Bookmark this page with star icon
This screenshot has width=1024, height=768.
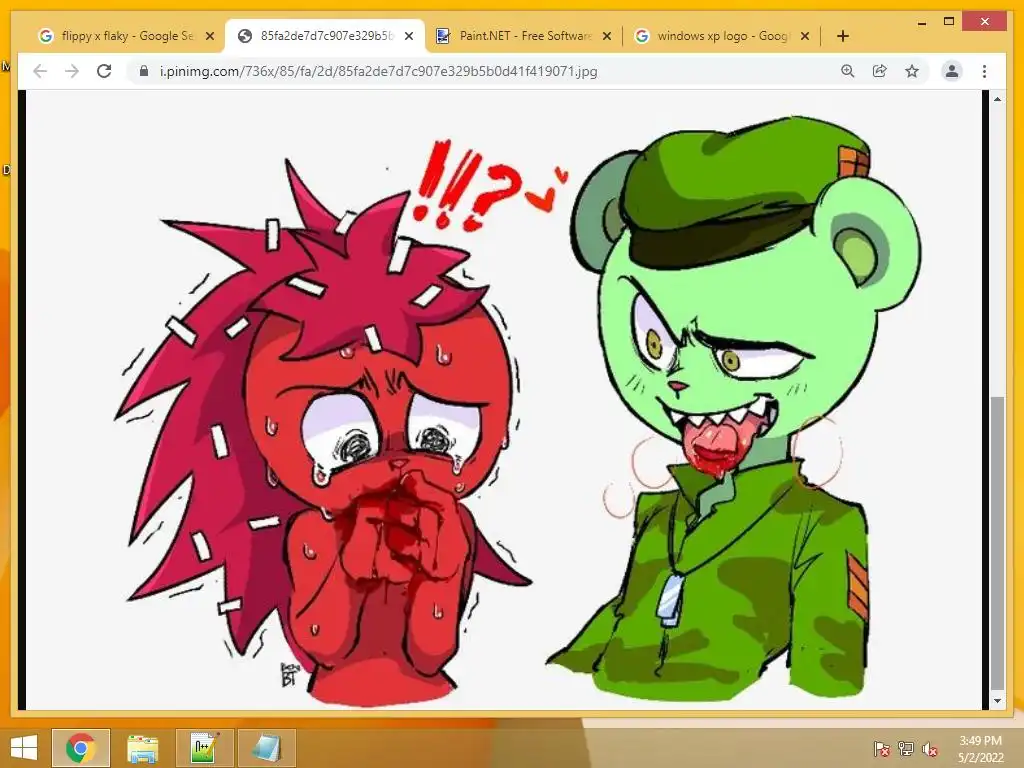click(912, 71)
